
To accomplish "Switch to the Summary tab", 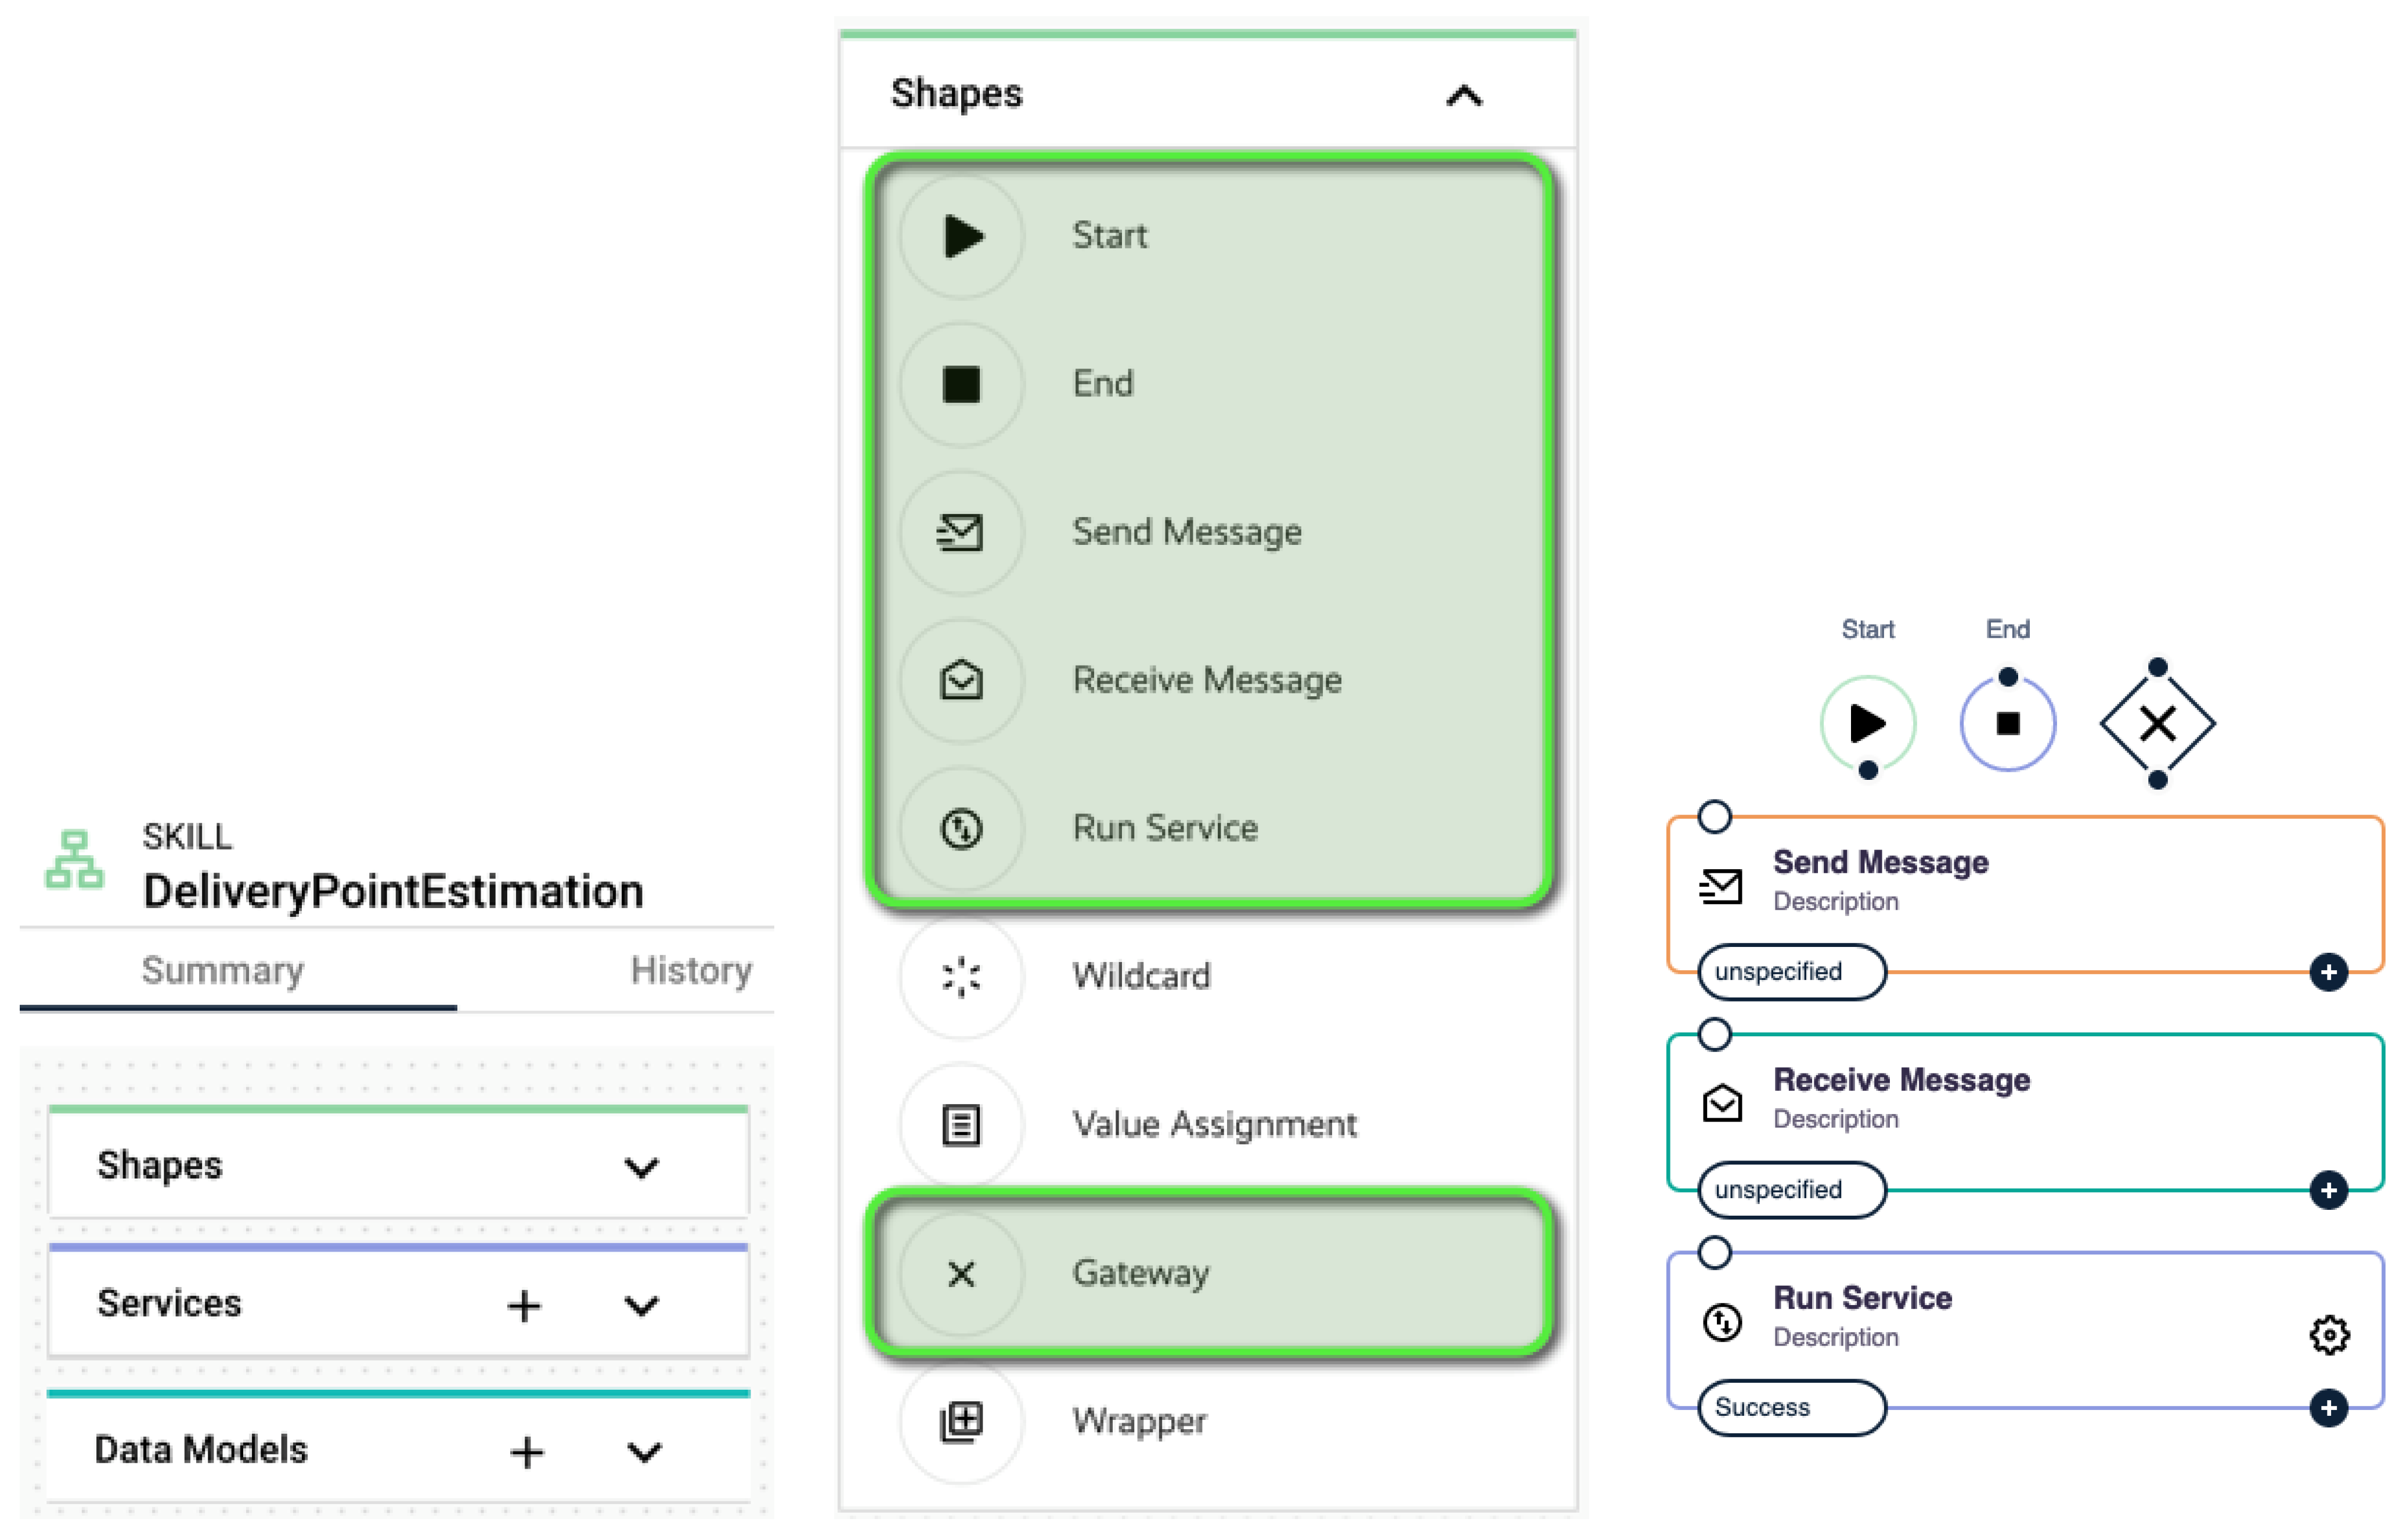I will (222, 970).
